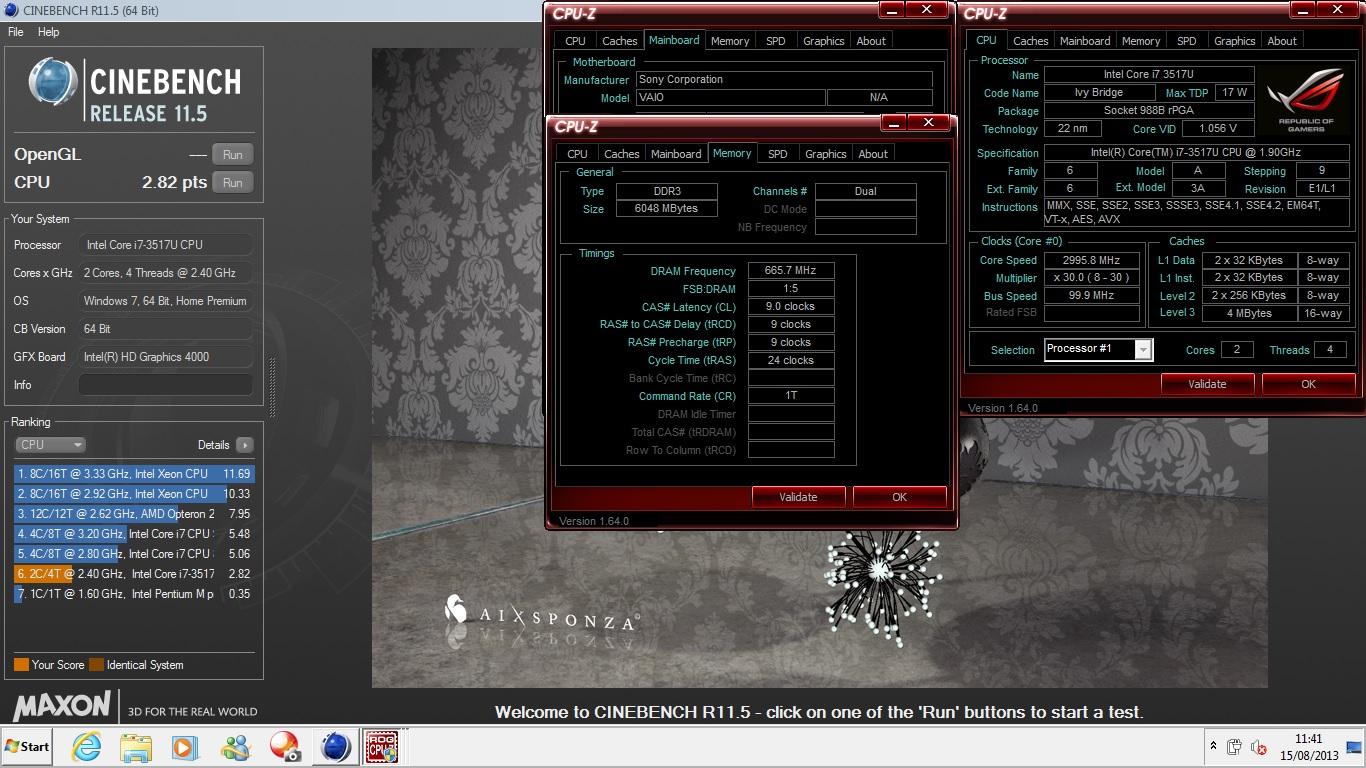Click OK in CPU-Z Memory window
The height and width of the screenshot is (768, 1366).
[899, 497]
